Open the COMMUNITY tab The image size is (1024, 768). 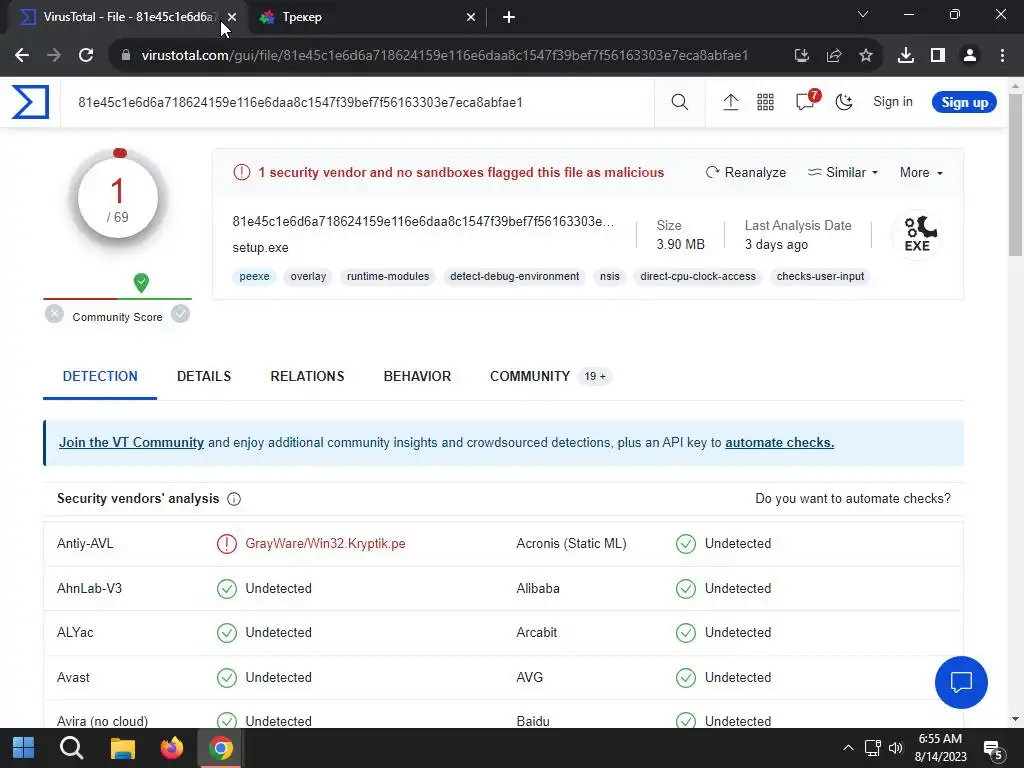pos(550,376)
